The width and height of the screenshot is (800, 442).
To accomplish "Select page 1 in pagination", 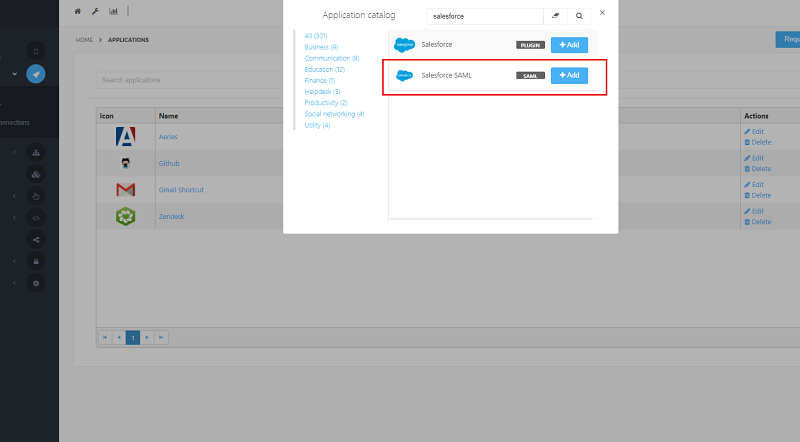I will click(x=133, y=337).
